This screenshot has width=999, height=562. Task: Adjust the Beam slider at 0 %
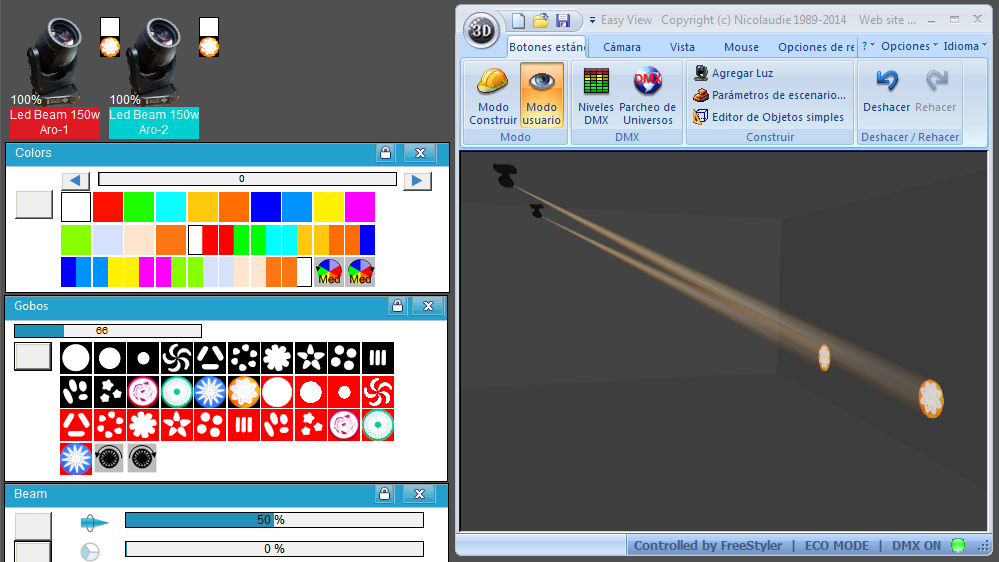click(275, 549)
